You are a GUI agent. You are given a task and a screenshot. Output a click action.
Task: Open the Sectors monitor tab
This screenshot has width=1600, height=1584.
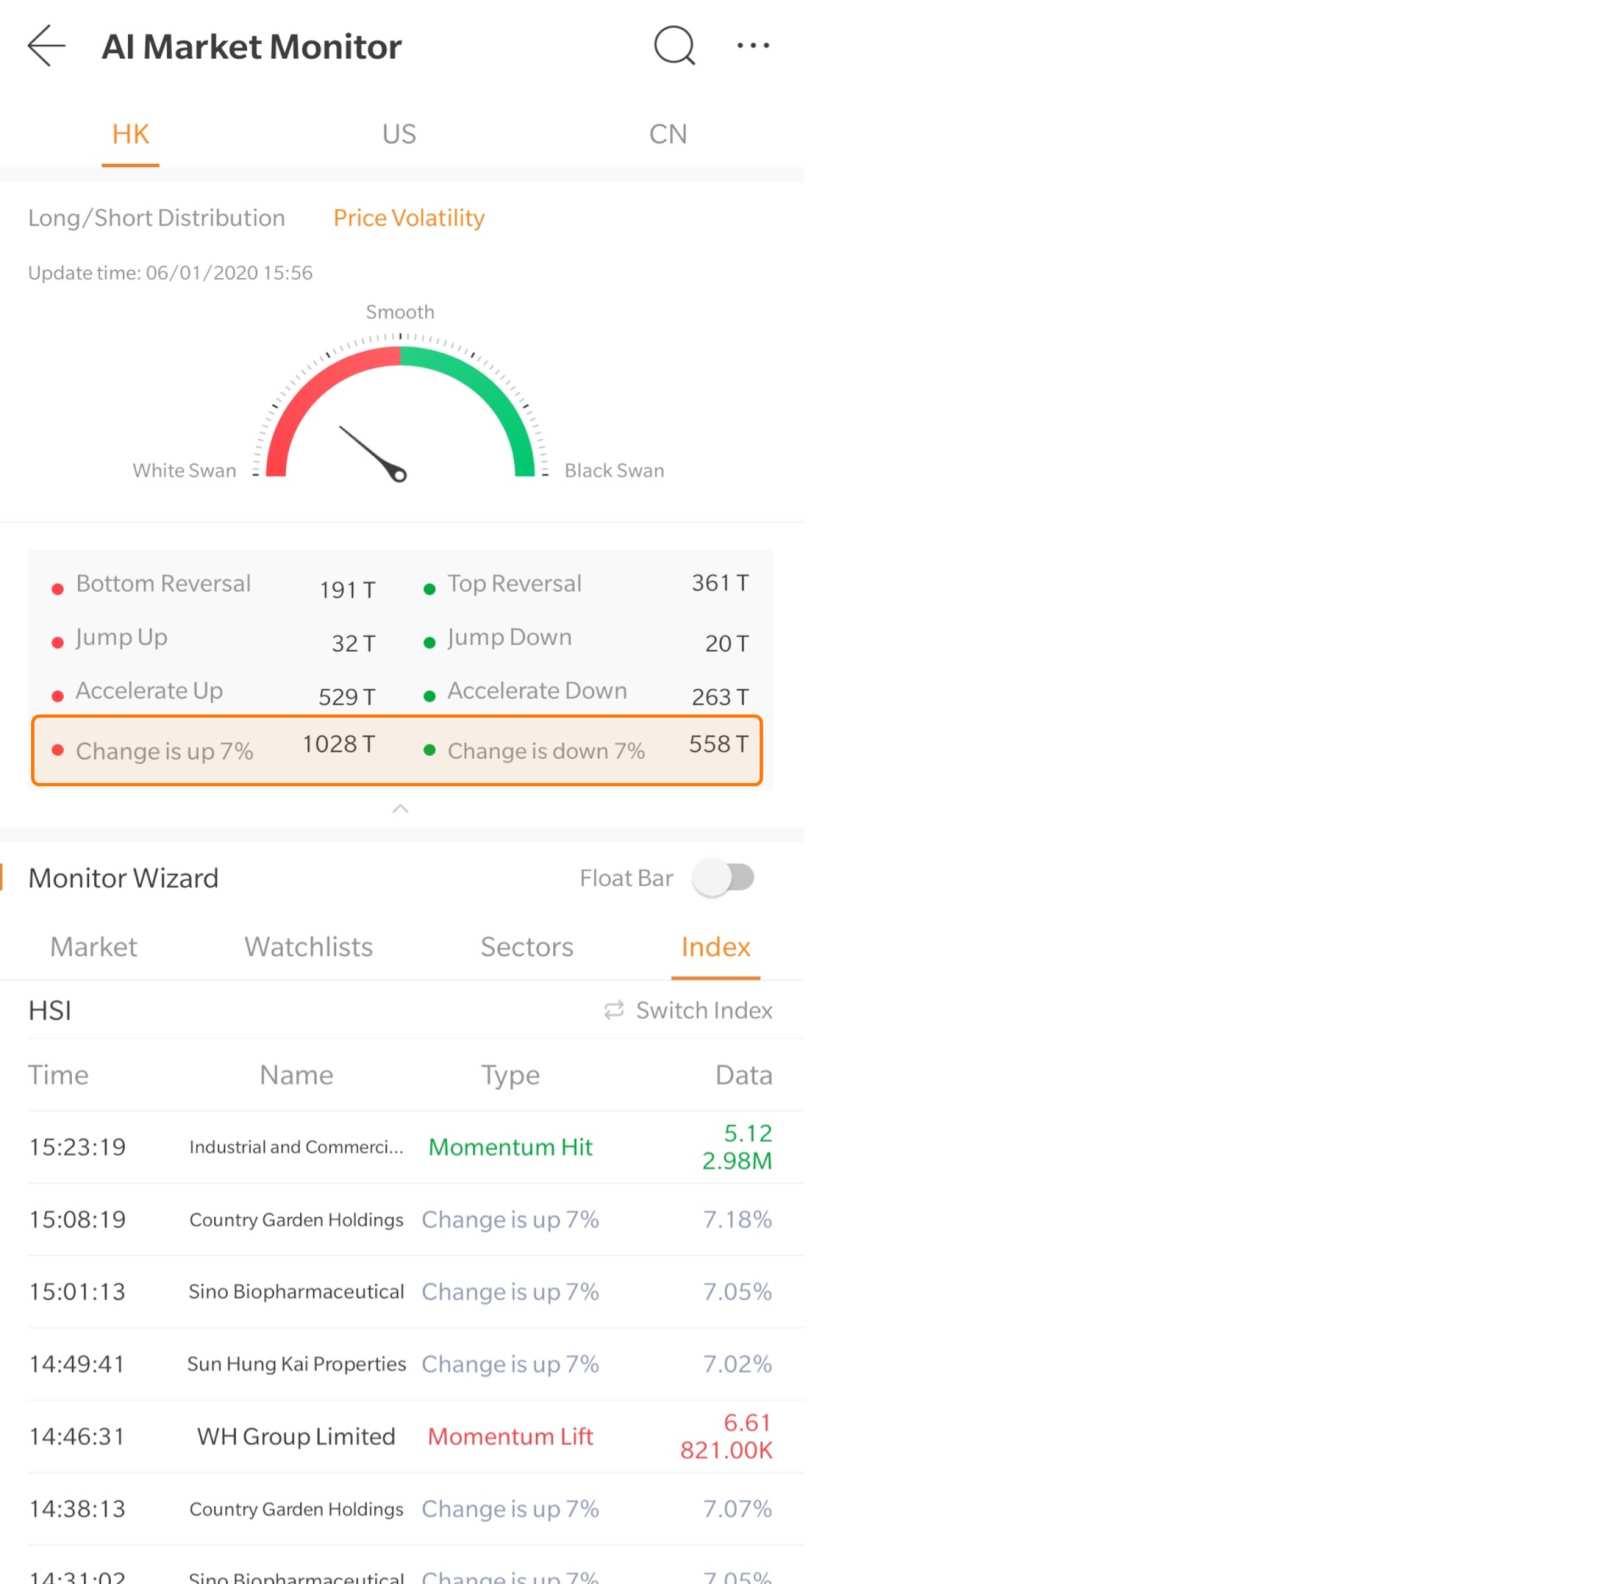[526, 947]
